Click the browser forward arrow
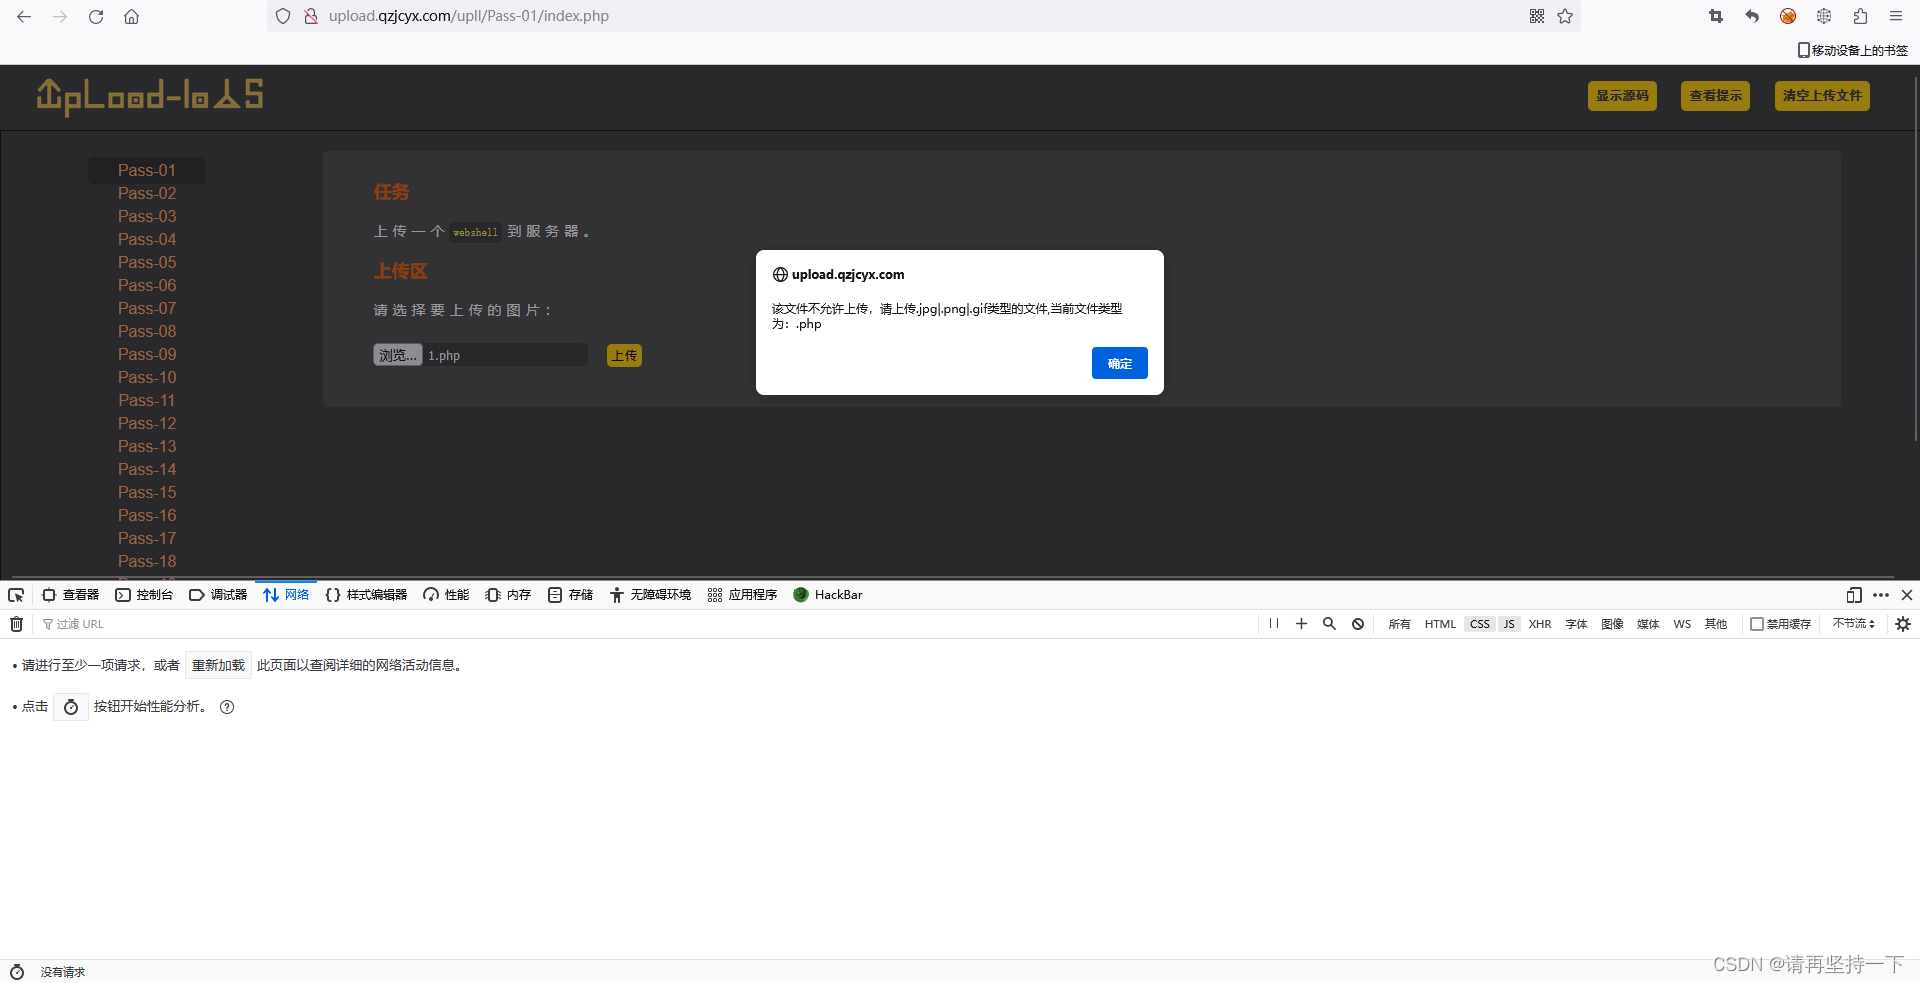Viewport: 1920px width, 983px height. coord(60,16)
